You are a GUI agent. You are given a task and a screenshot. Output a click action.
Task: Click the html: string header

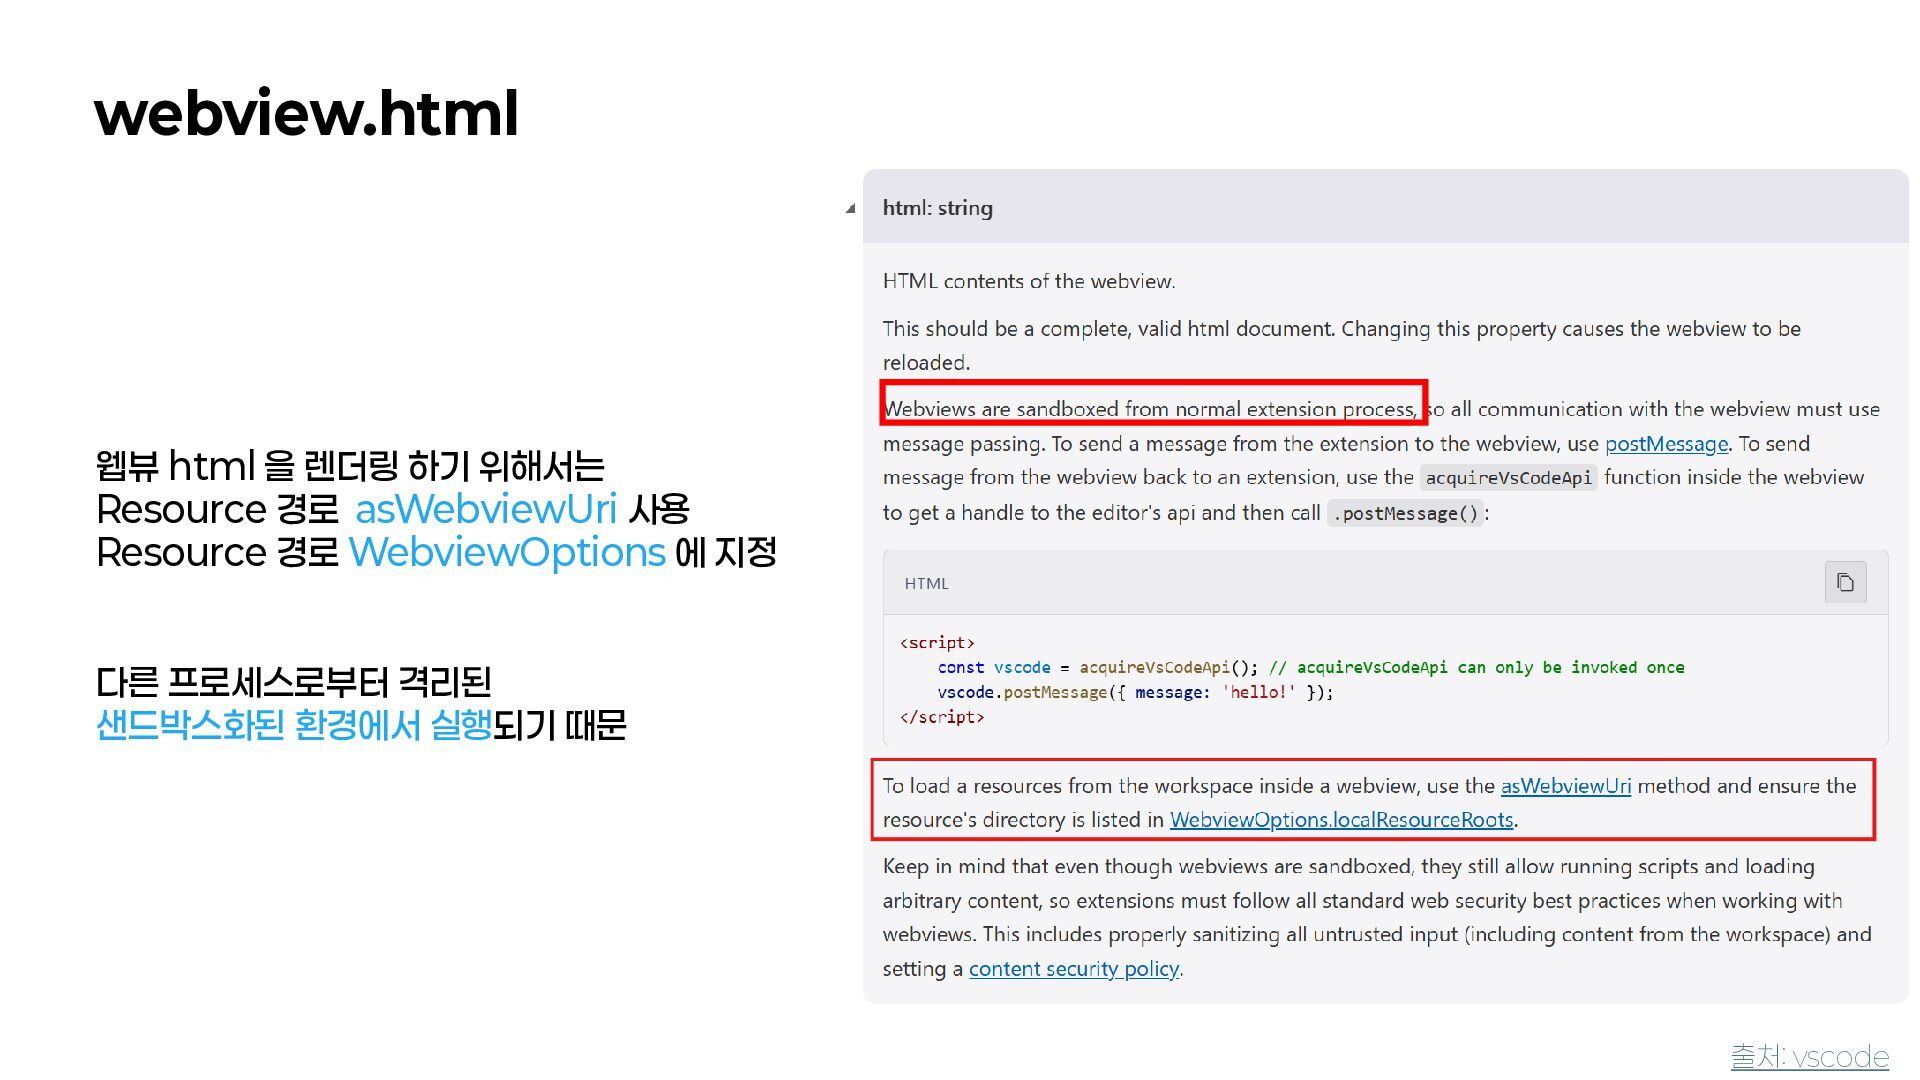tap(937, 208)
